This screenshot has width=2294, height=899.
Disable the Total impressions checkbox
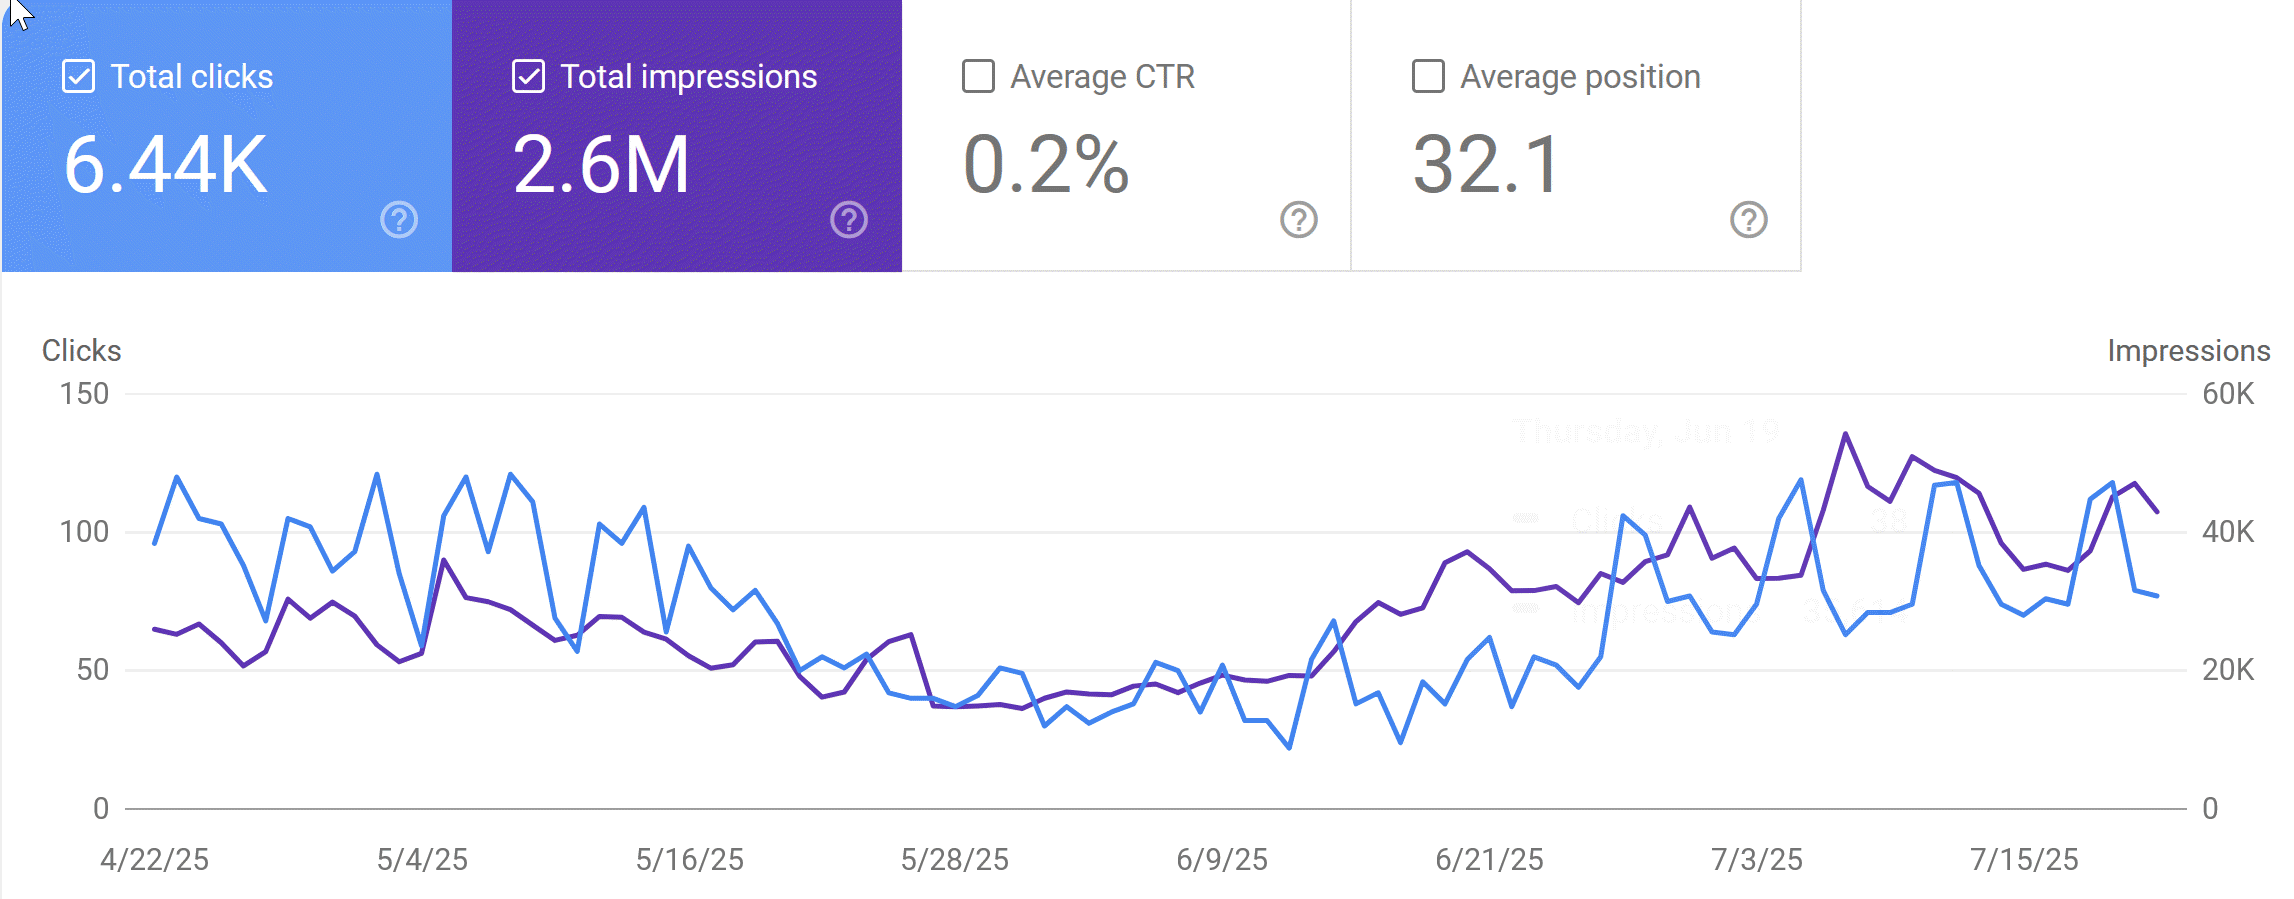tap(529, 77)
